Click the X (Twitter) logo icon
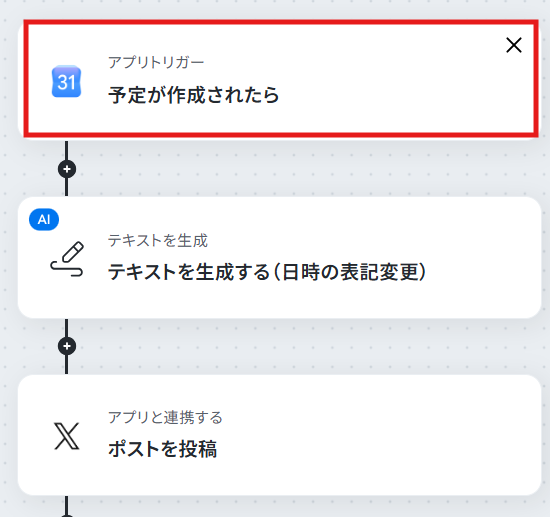Screen dimensions: 550x517 tap(66, 436)
